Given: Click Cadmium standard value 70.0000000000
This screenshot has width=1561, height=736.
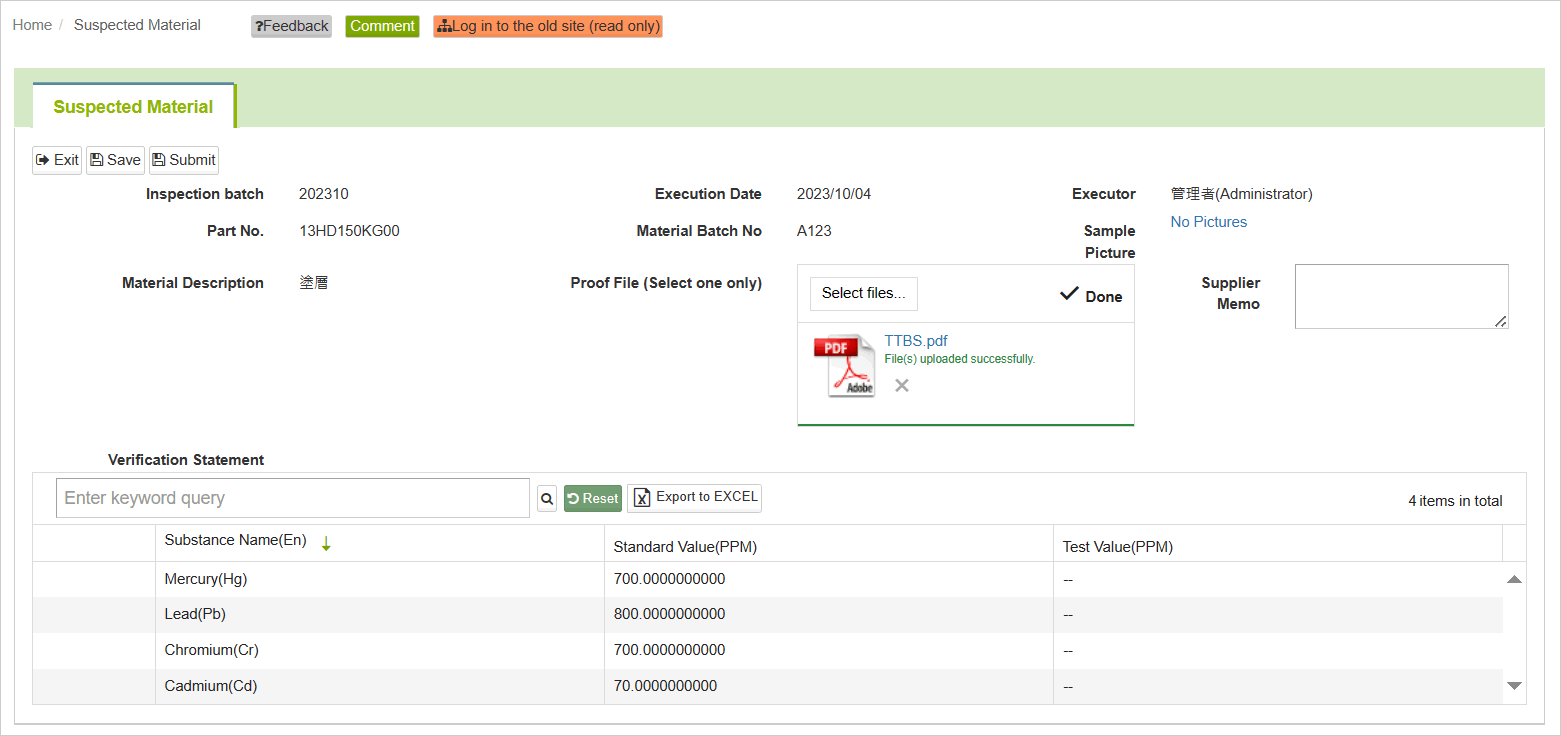Looking at the screenshot, I should [x=665, y=686].
